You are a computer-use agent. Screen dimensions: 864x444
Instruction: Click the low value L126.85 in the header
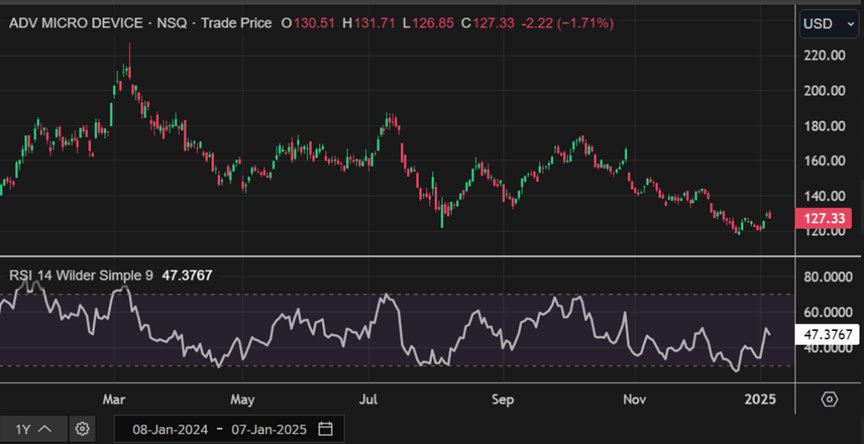coord(428,23)
